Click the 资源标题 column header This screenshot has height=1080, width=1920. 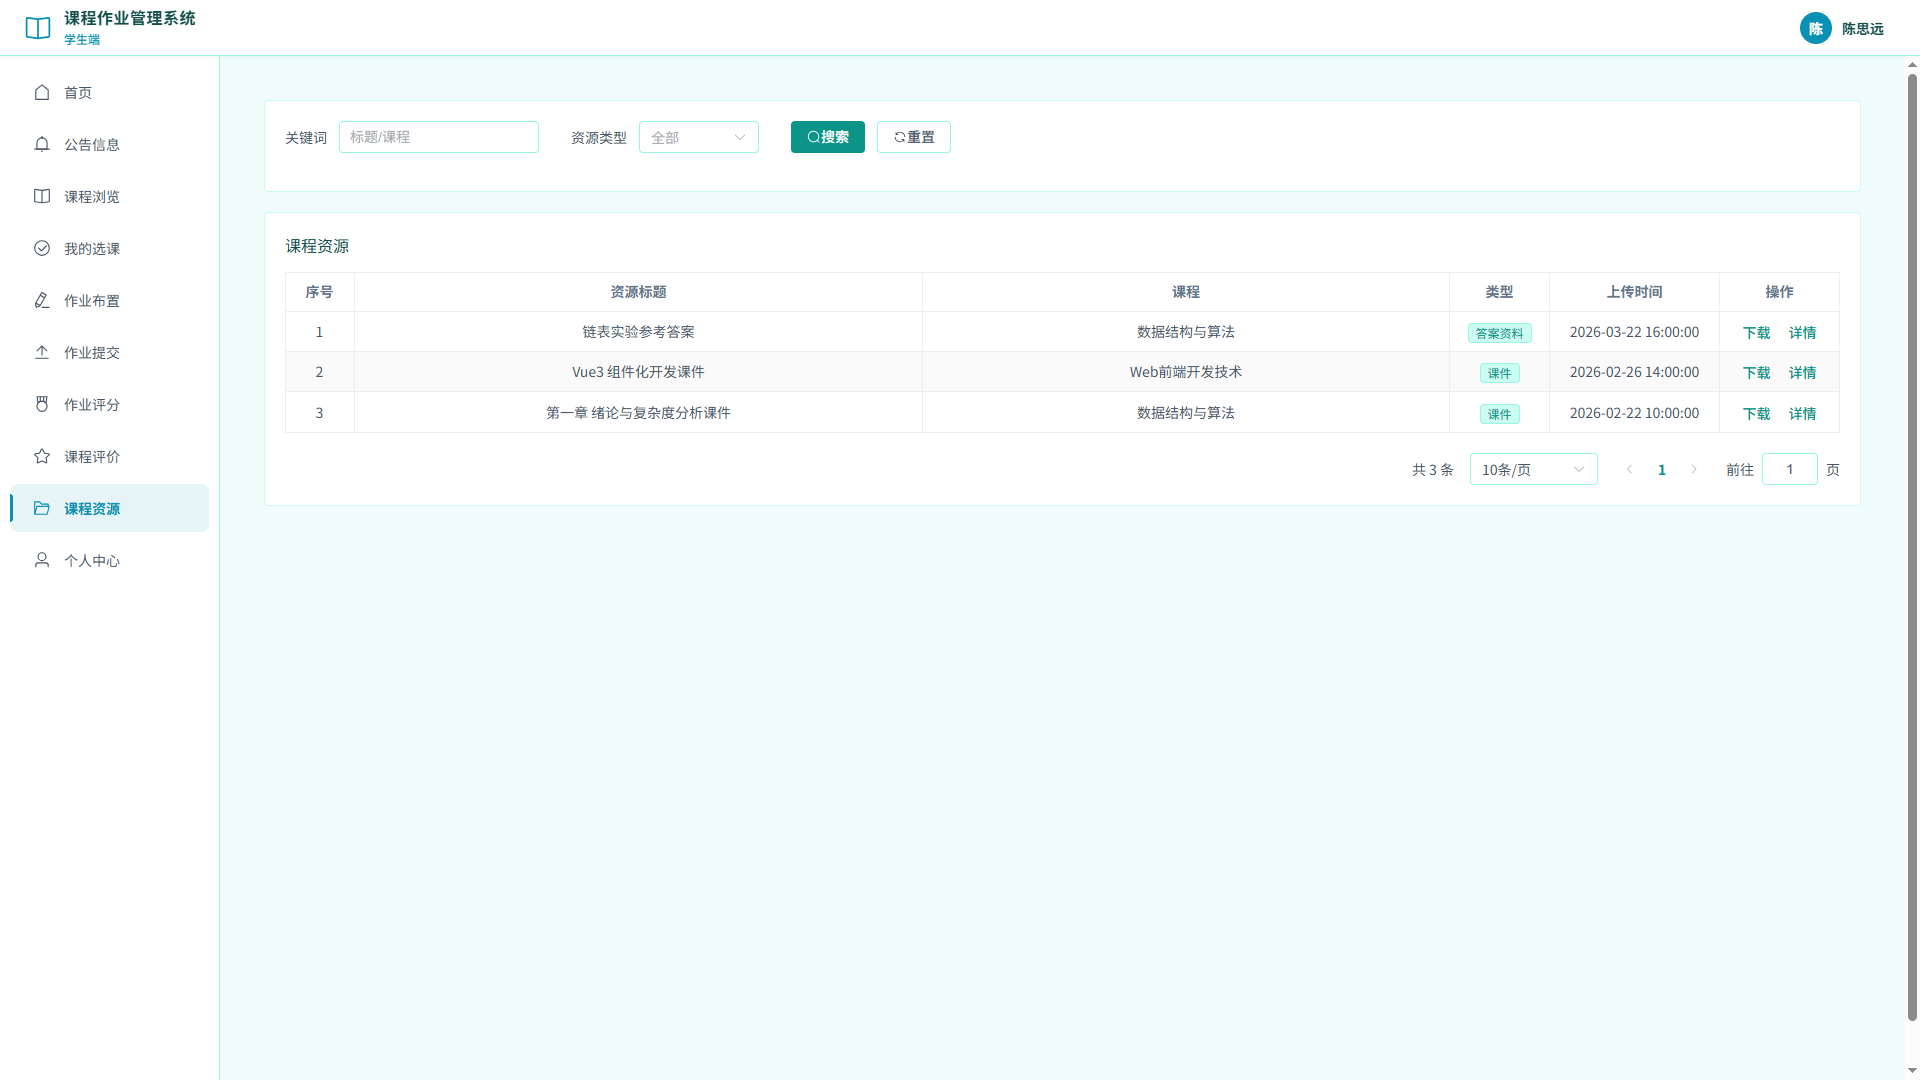point(639,292)
